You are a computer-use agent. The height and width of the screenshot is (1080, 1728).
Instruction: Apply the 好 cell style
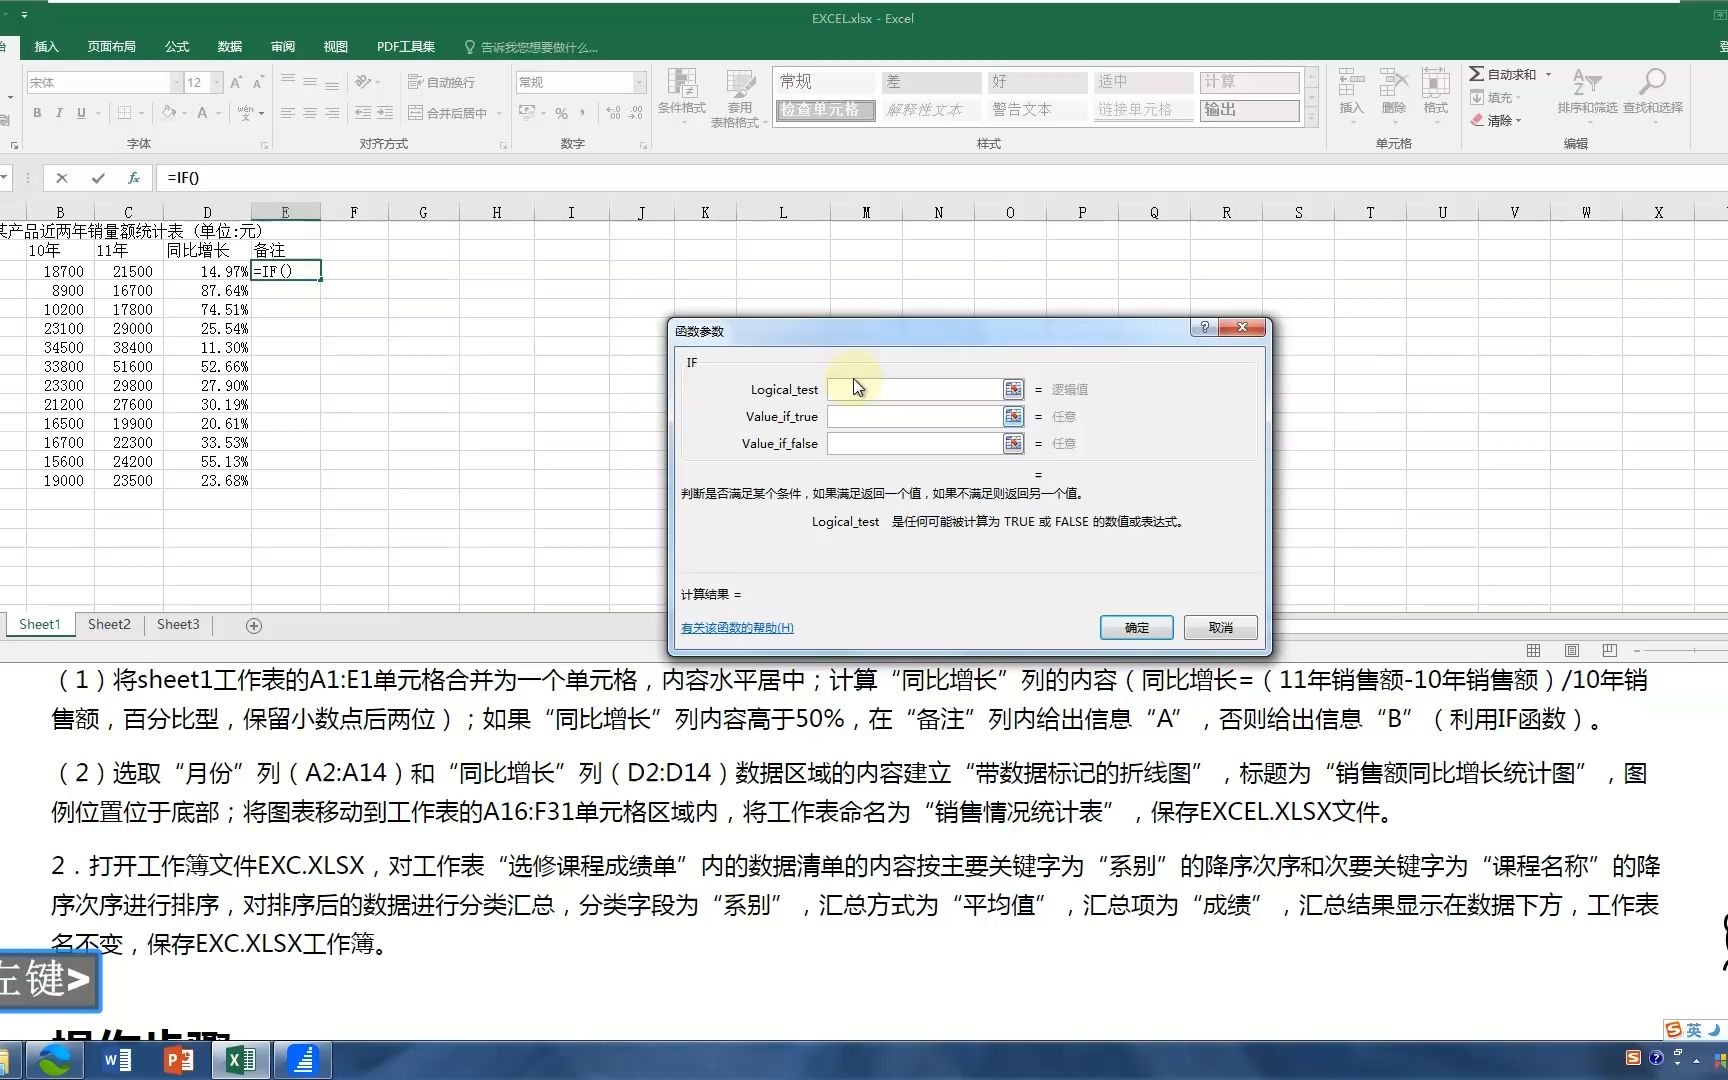[x=1037, y=82]
